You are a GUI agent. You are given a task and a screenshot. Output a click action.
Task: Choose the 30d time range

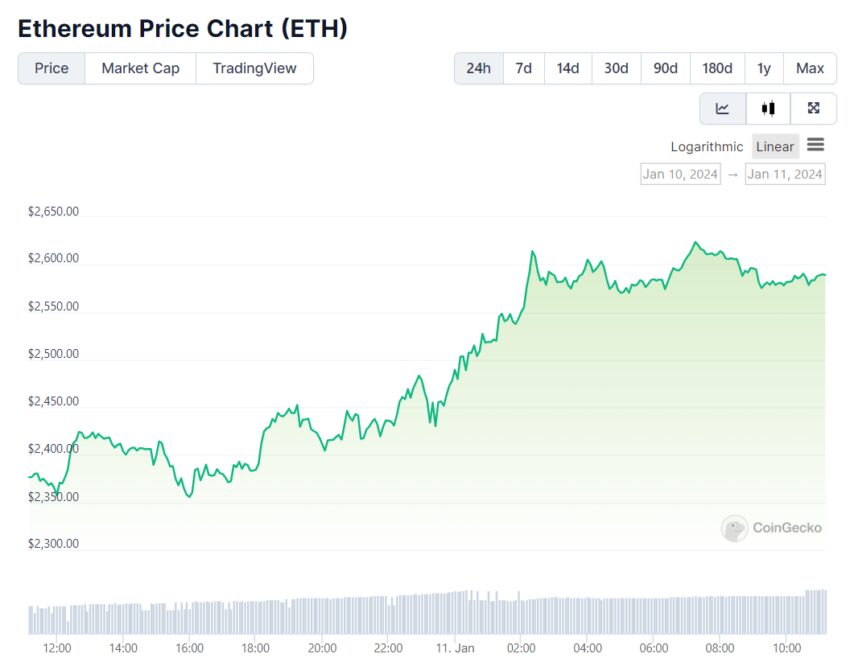point(616,68)
